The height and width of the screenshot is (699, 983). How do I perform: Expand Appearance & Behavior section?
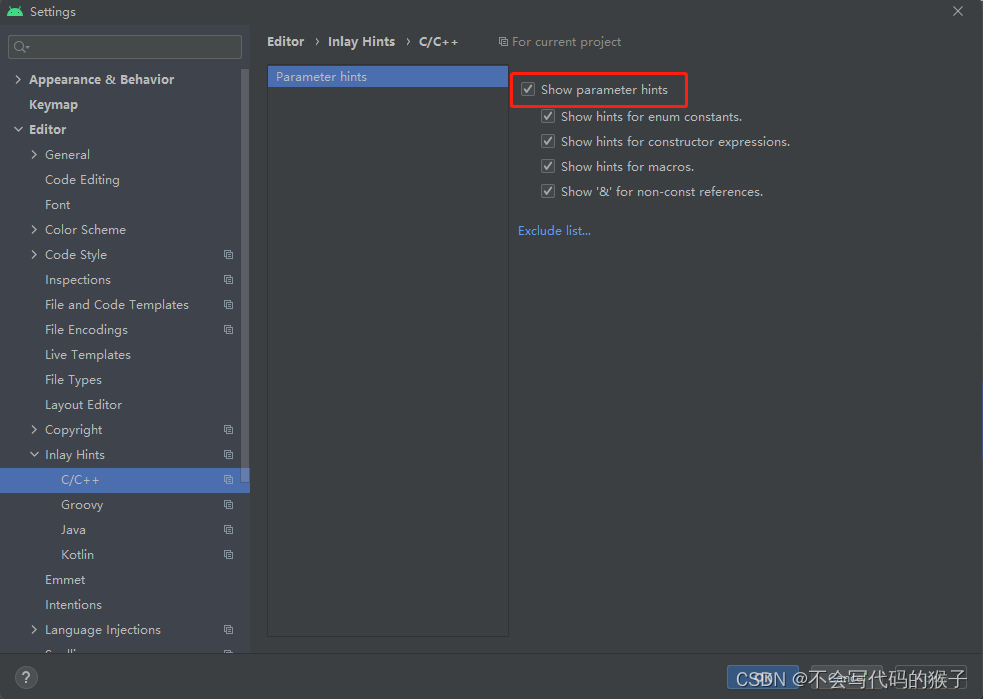18,80
